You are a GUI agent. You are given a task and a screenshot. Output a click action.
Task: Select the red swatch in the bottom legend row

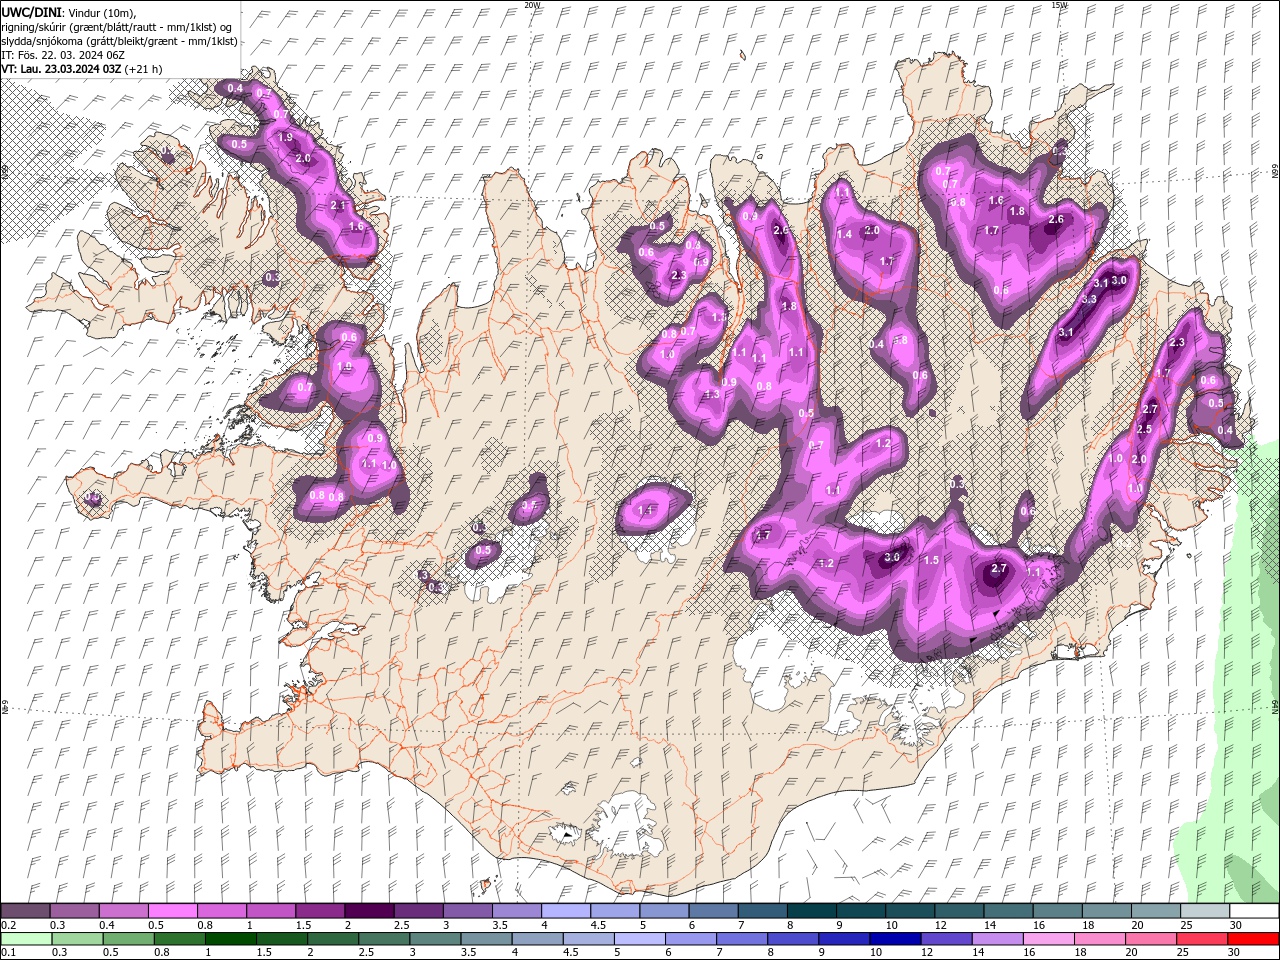pos(1254,939)
